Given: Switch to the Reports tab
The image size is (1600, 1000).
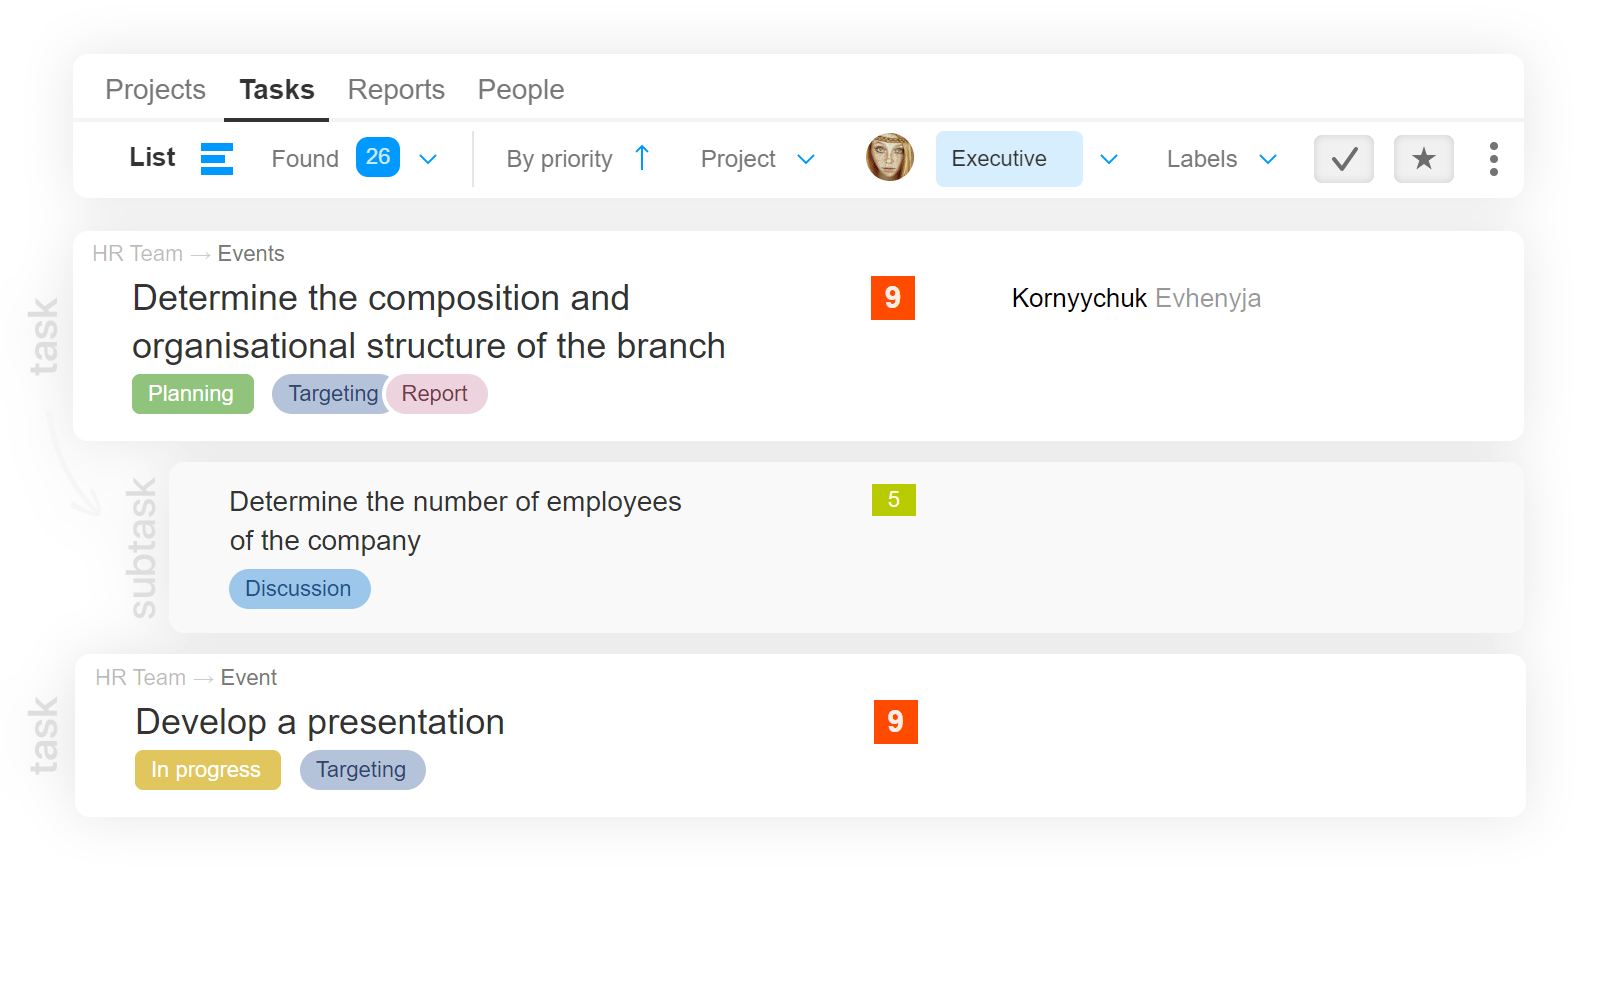Looking at the screenshot, I should pos(396,89).
